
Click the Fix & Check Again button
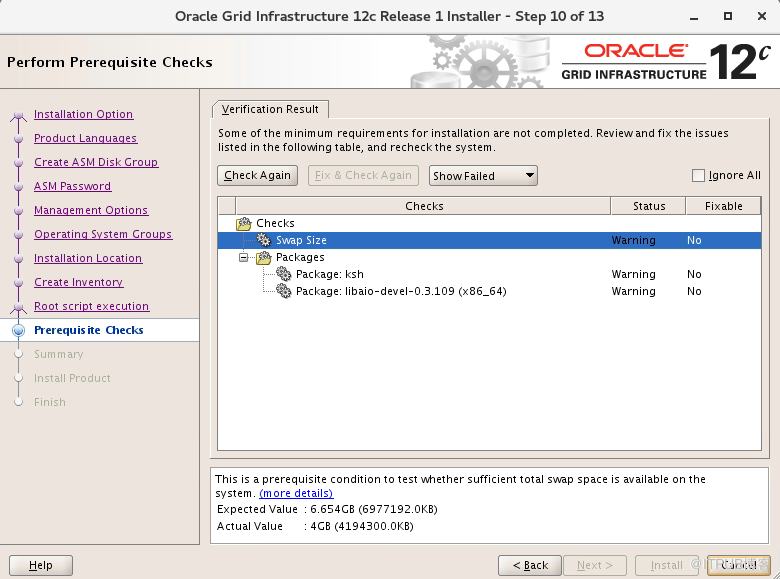363,176
